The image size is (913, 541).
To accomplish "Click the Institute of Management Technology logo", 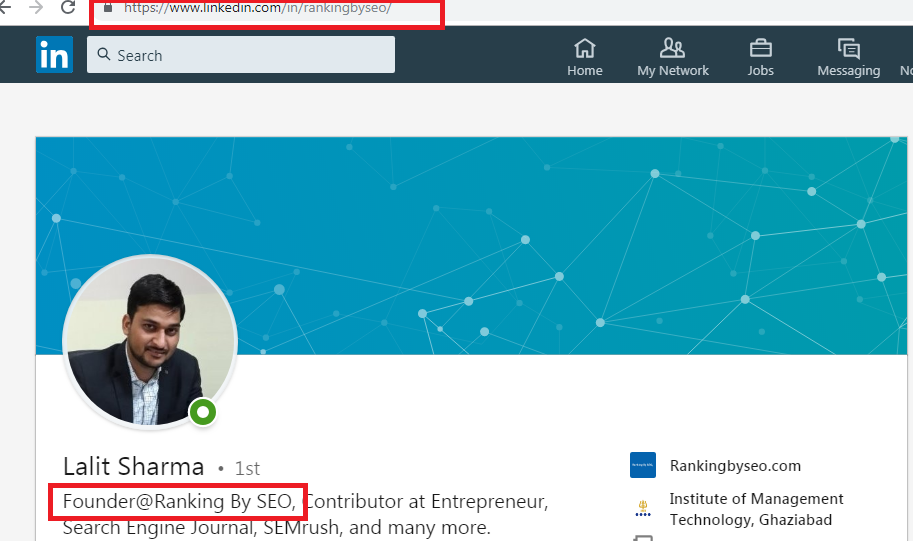I will (643, 509).
